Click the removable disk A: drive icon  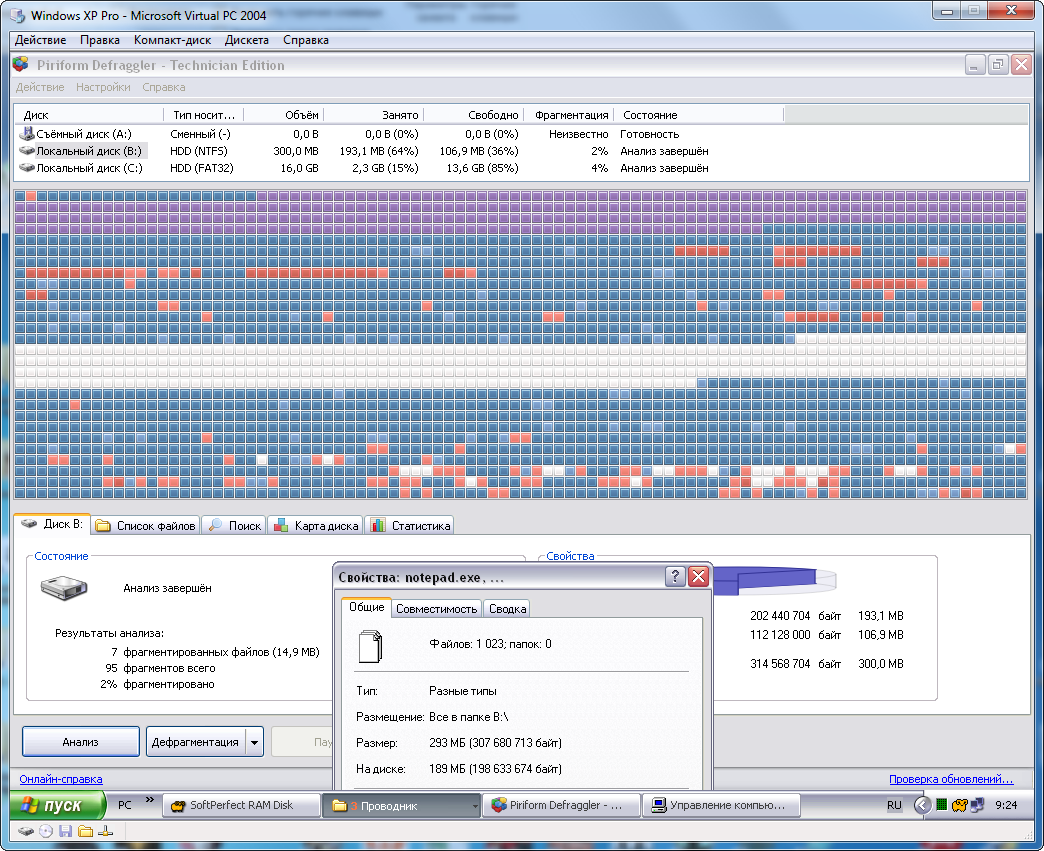pos(27,134)
